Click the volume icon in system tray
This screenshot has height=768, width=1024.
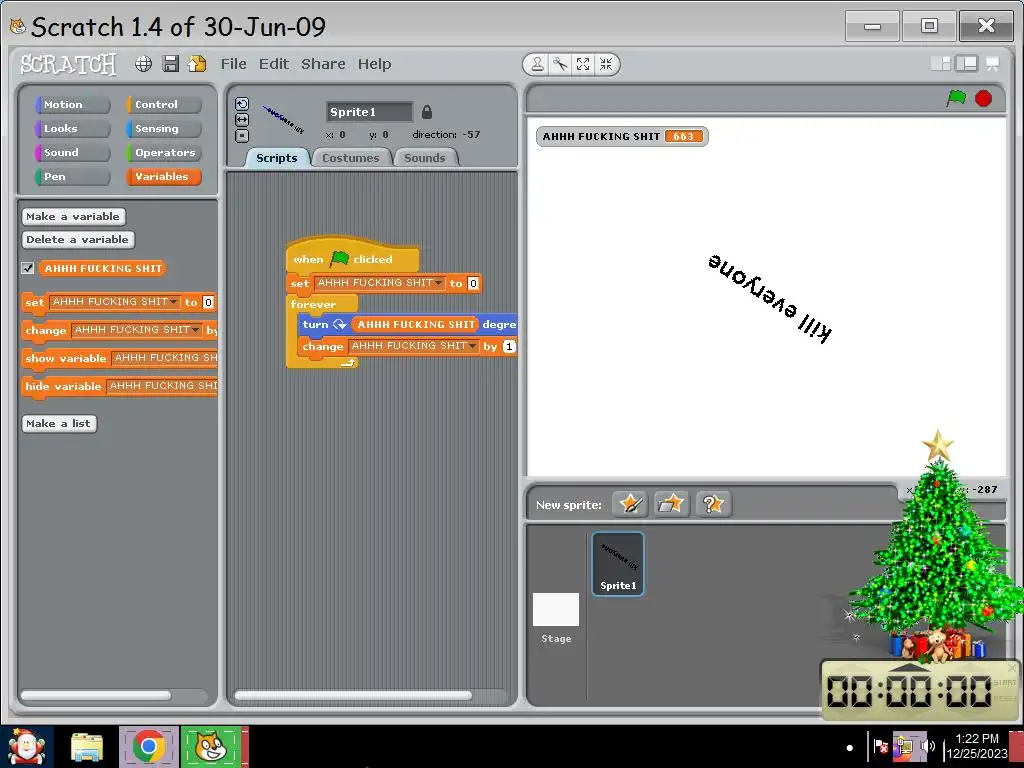[x=928, y=746]
